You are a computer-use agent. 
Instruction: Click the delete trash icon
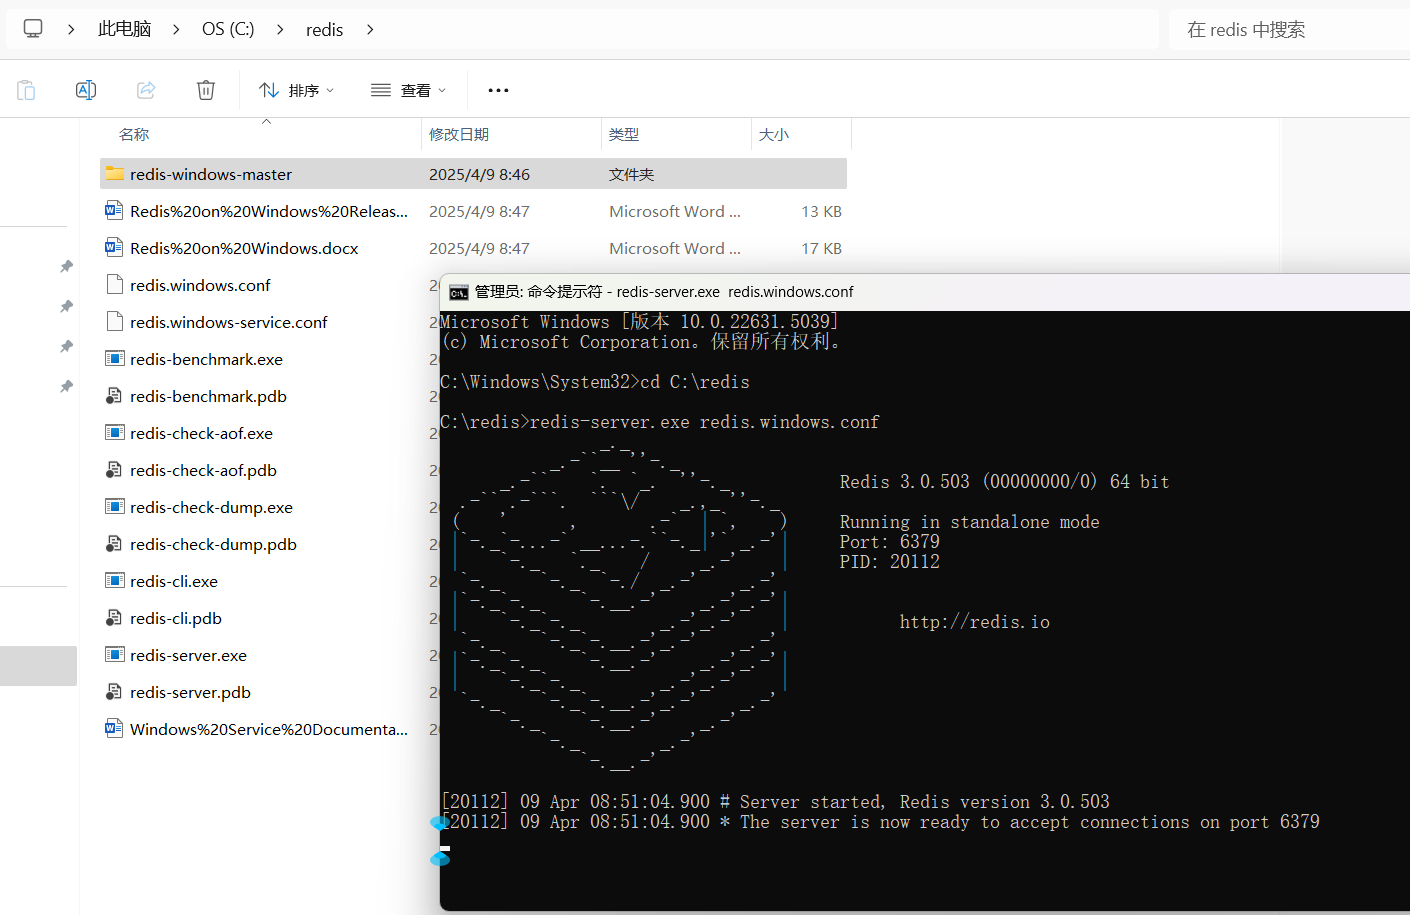click(x=206, y=90)
